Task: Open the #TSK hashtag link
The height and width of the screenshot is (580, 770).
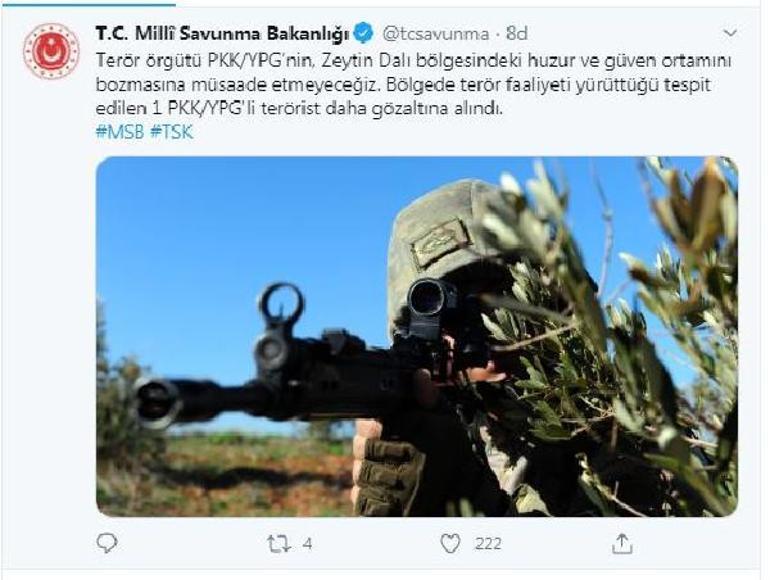Action: (171, 132)
